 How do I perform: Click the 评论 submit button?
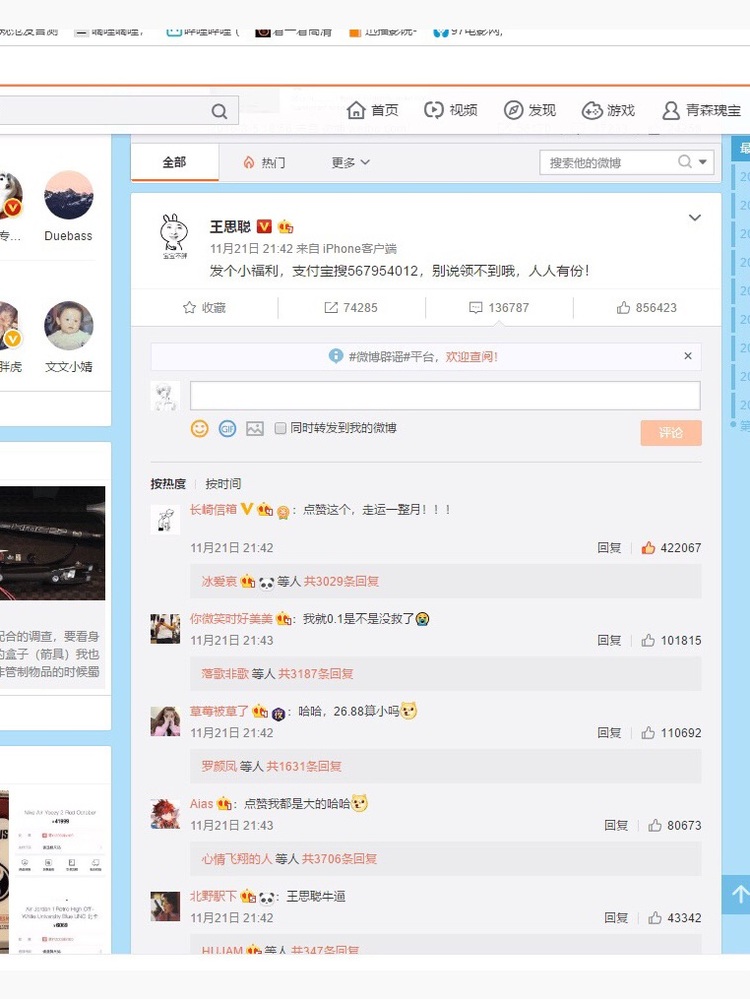click(x=671, y=433)
